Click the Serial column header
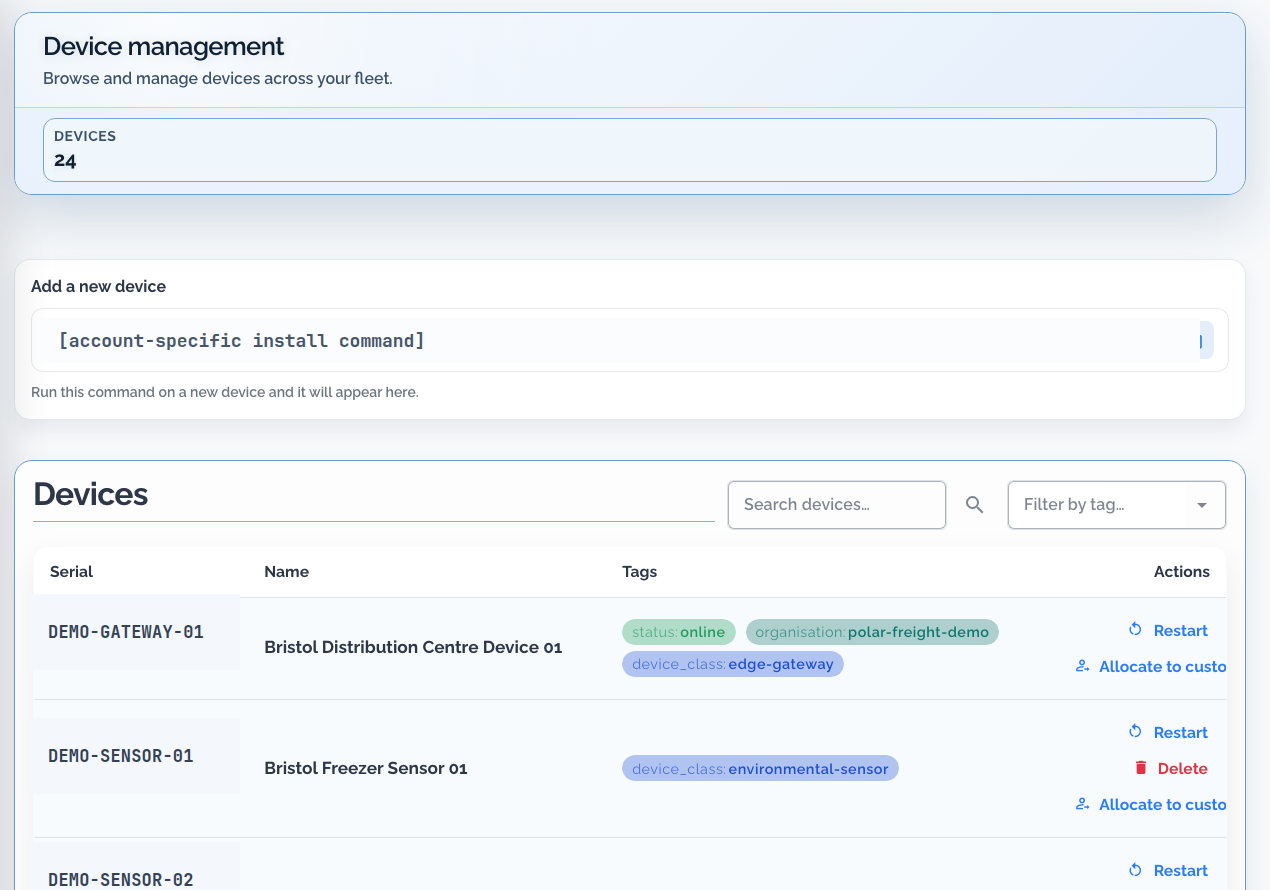 click(x=71, y=572)
